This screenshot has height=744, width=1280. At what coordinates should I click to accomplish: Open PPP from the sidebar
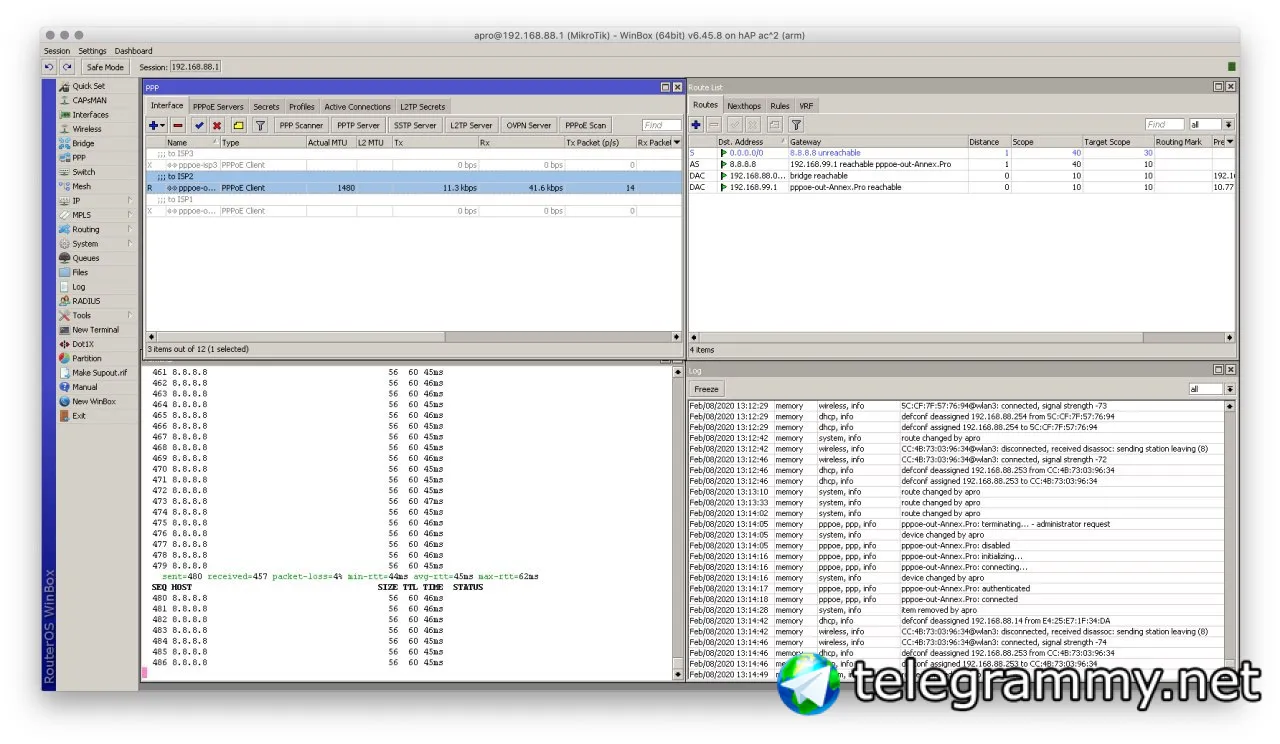[79, 157]
